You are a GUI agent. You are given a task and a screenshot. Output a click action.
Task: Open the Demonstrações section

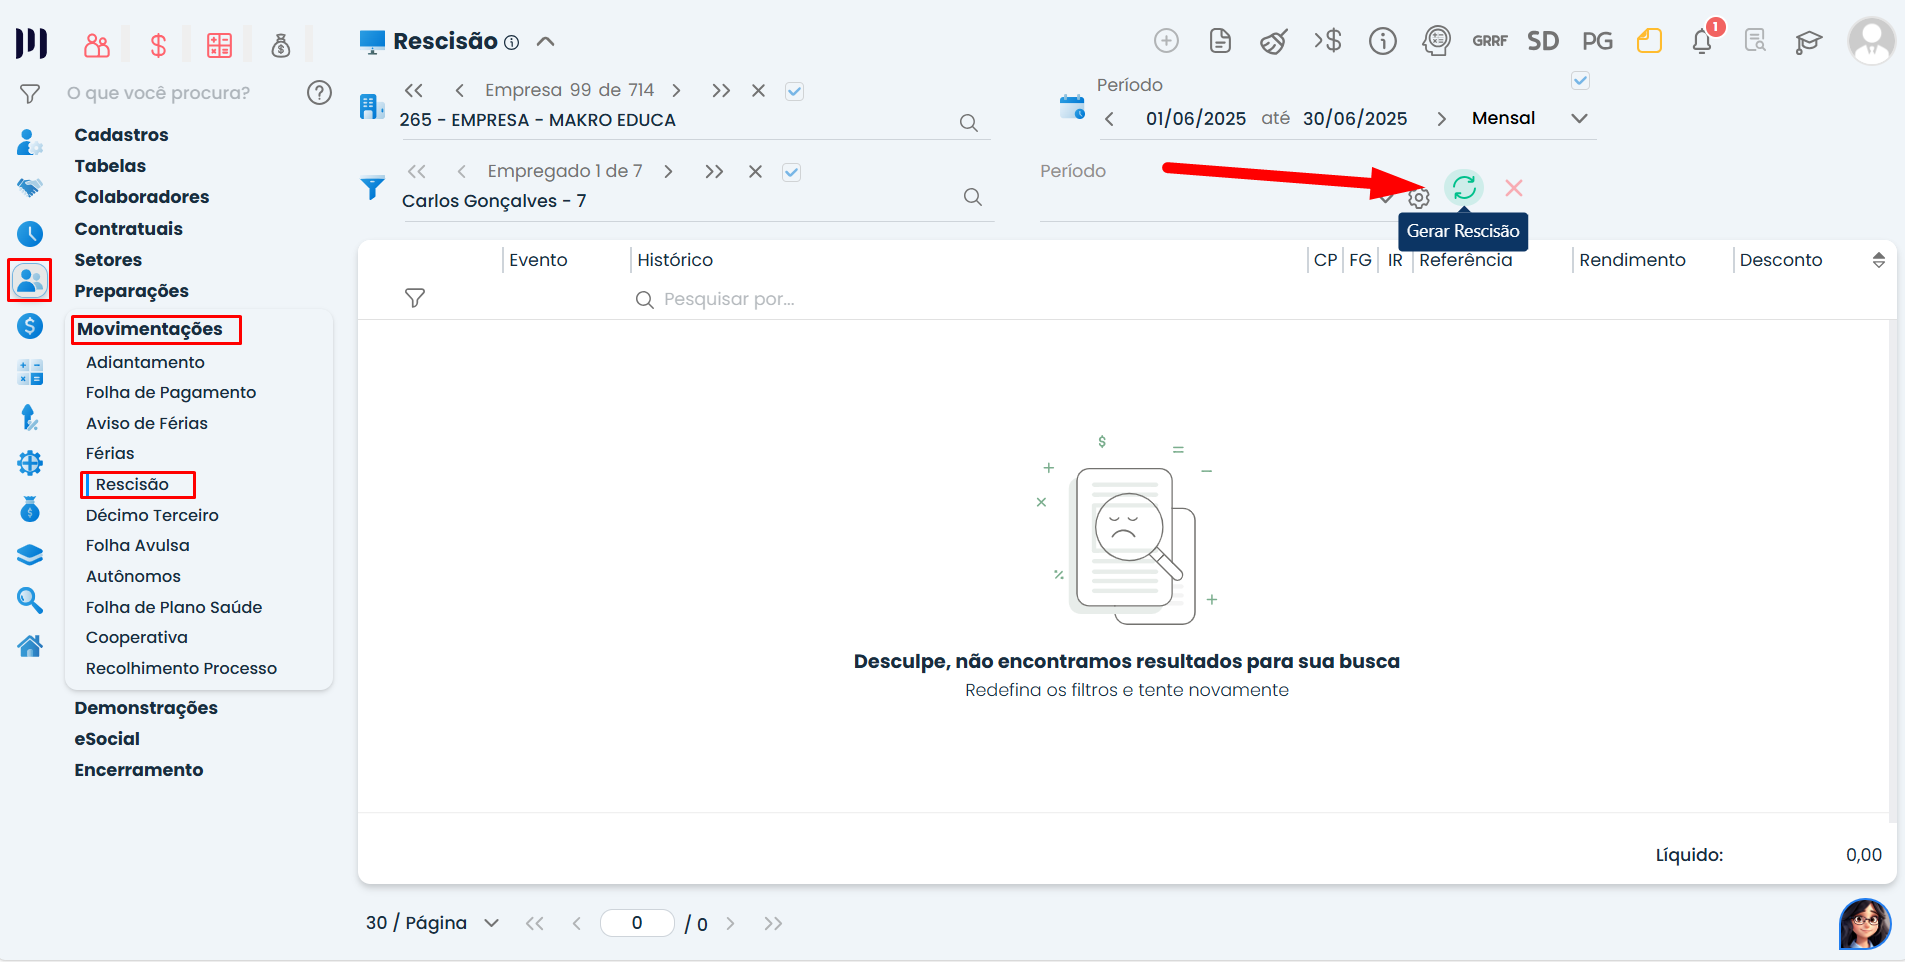point(146,708)
